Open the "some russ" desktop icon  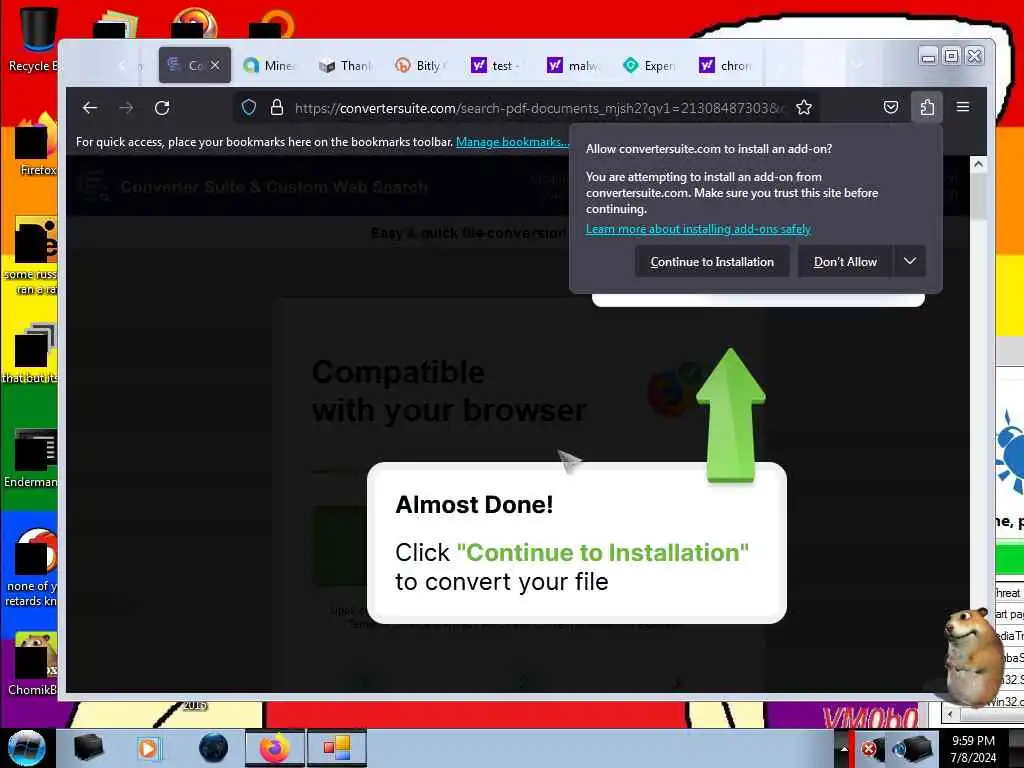(x=31, y=256)
